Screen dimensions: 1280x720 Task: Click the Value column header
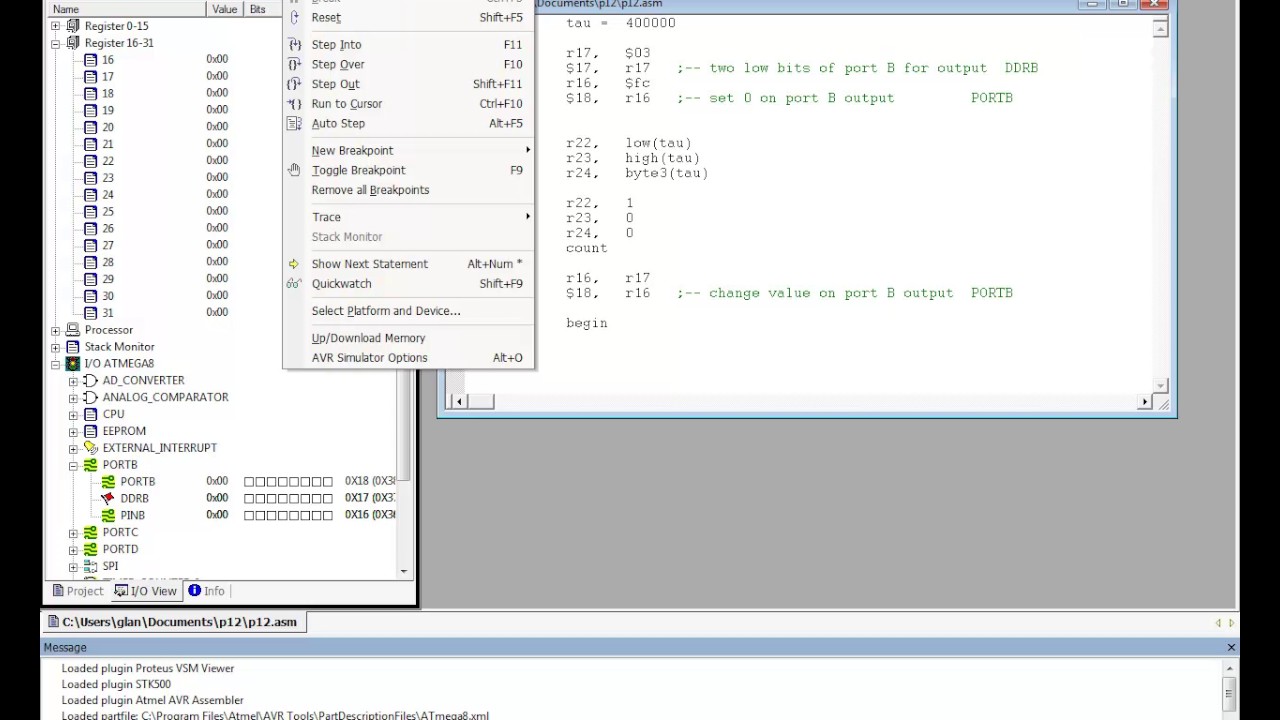tap(225, 9)
